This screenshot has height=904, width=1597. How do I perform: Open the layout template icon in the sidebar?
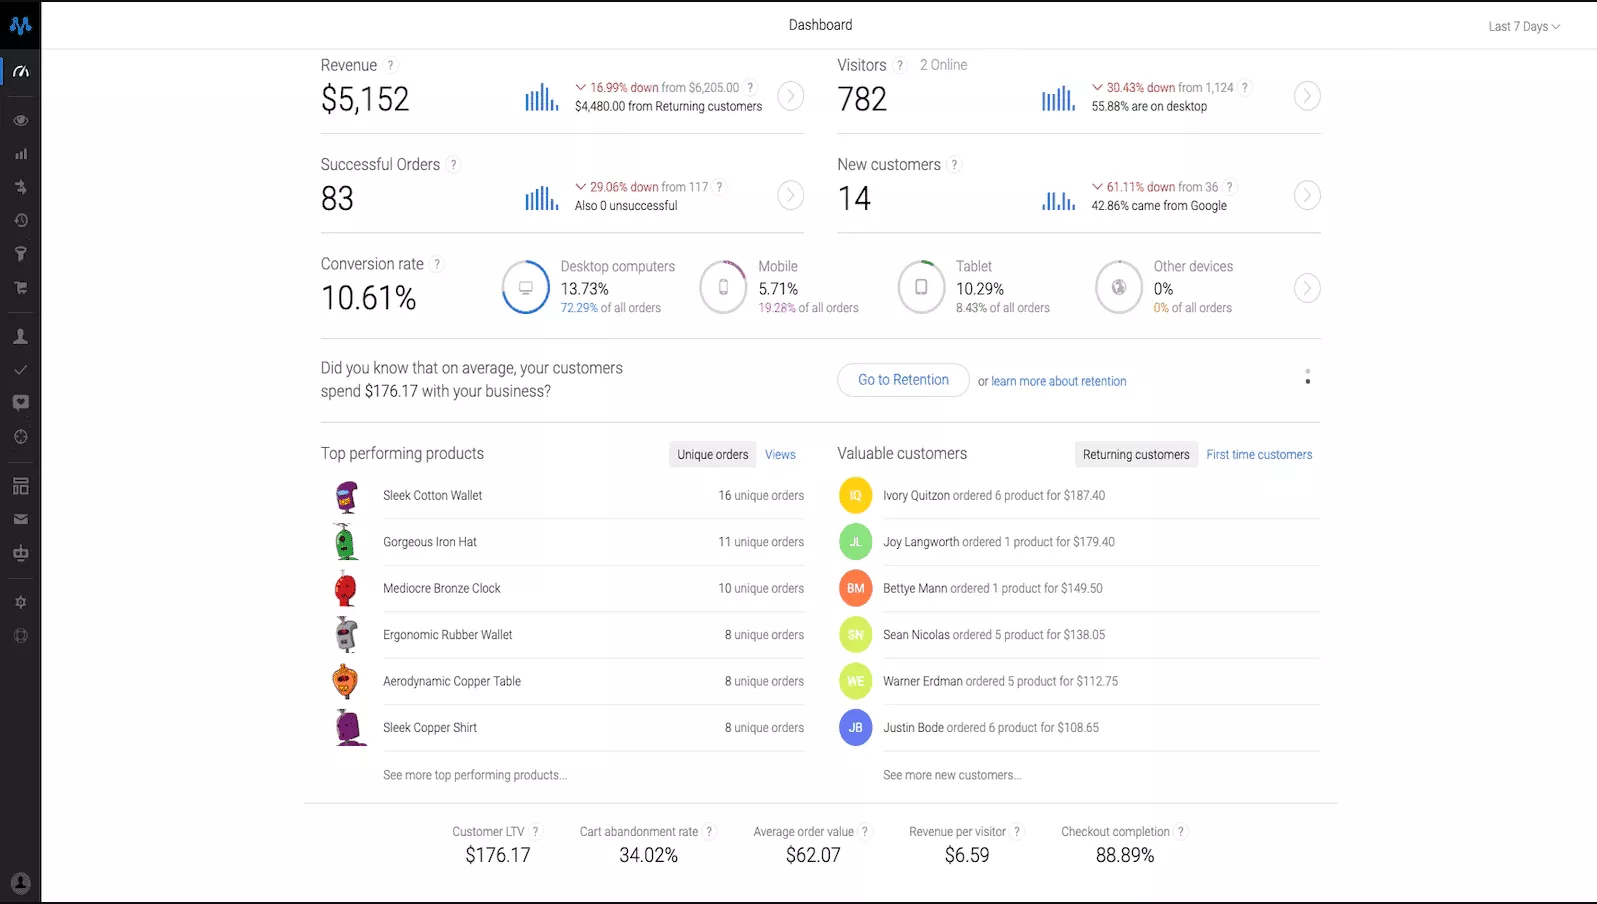(x=20, y=486)
